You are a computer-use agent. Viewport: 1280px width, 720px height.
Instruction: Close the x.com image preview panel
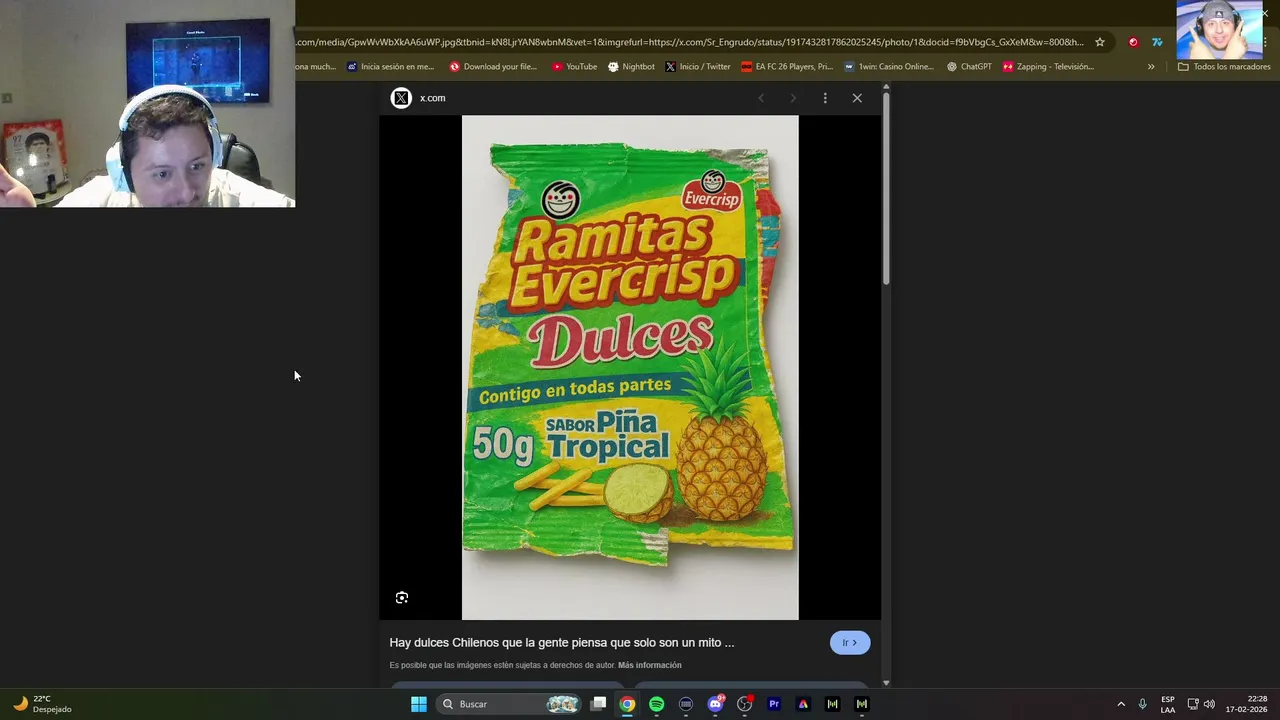(x=857, y=98)
